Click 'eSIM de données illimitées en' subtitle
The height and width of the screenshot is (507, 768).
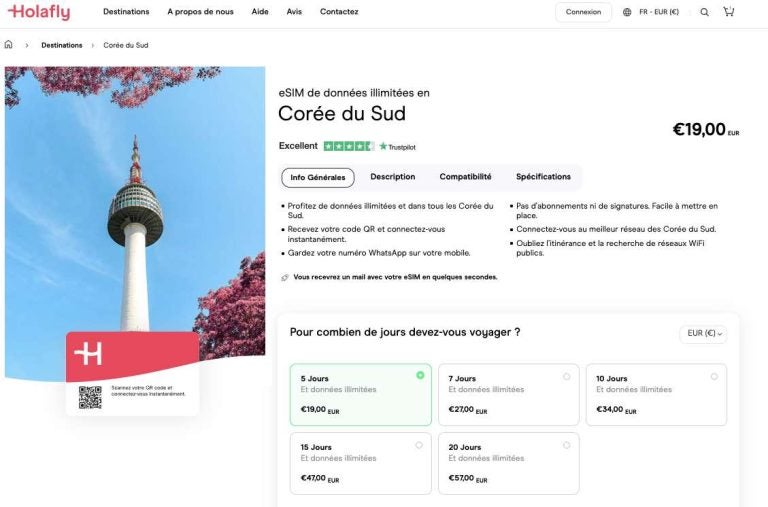[x=354, y=93]
